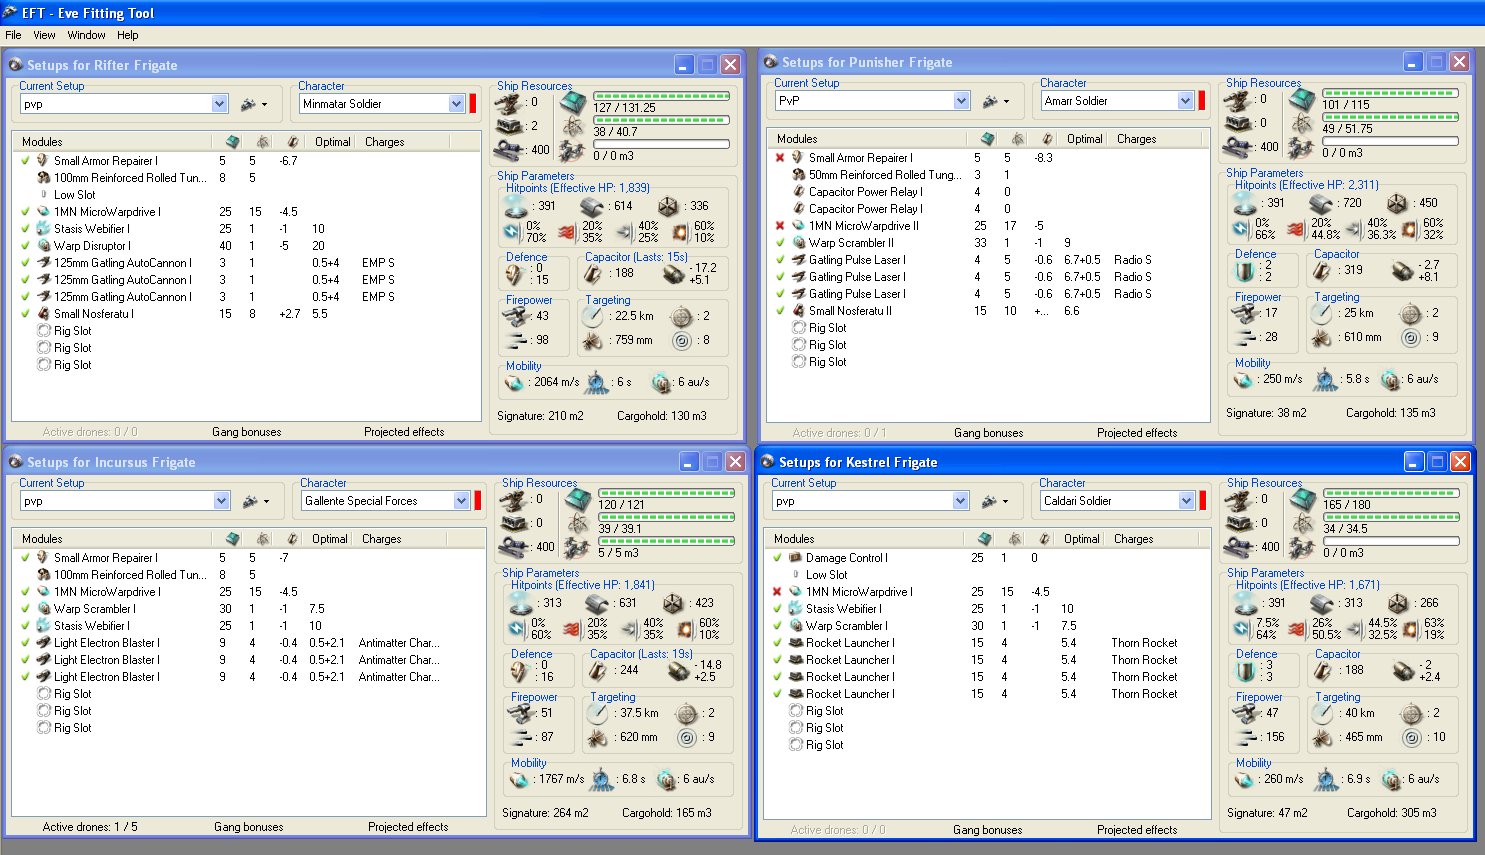
Task: Click red skill indicator beside Minmatar Soldier
Action: point(473,104)
